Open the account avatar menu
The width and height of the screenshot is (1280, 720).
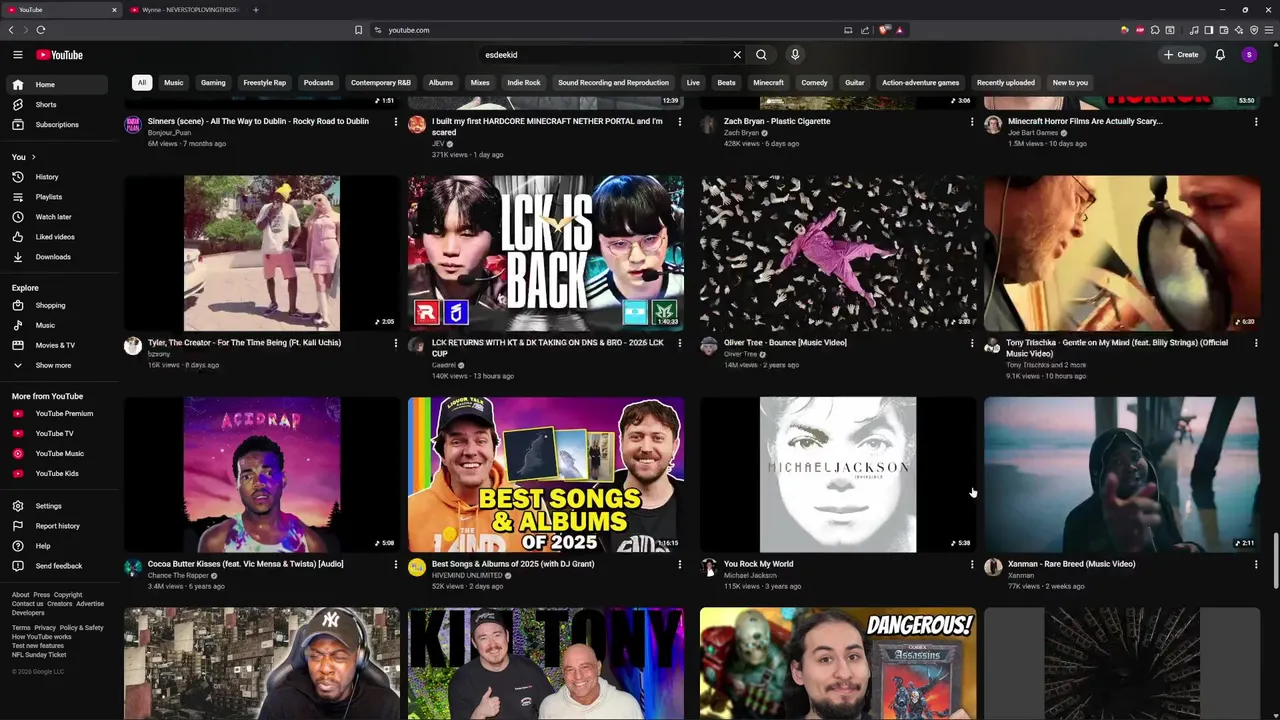(x=1249, y=55)
